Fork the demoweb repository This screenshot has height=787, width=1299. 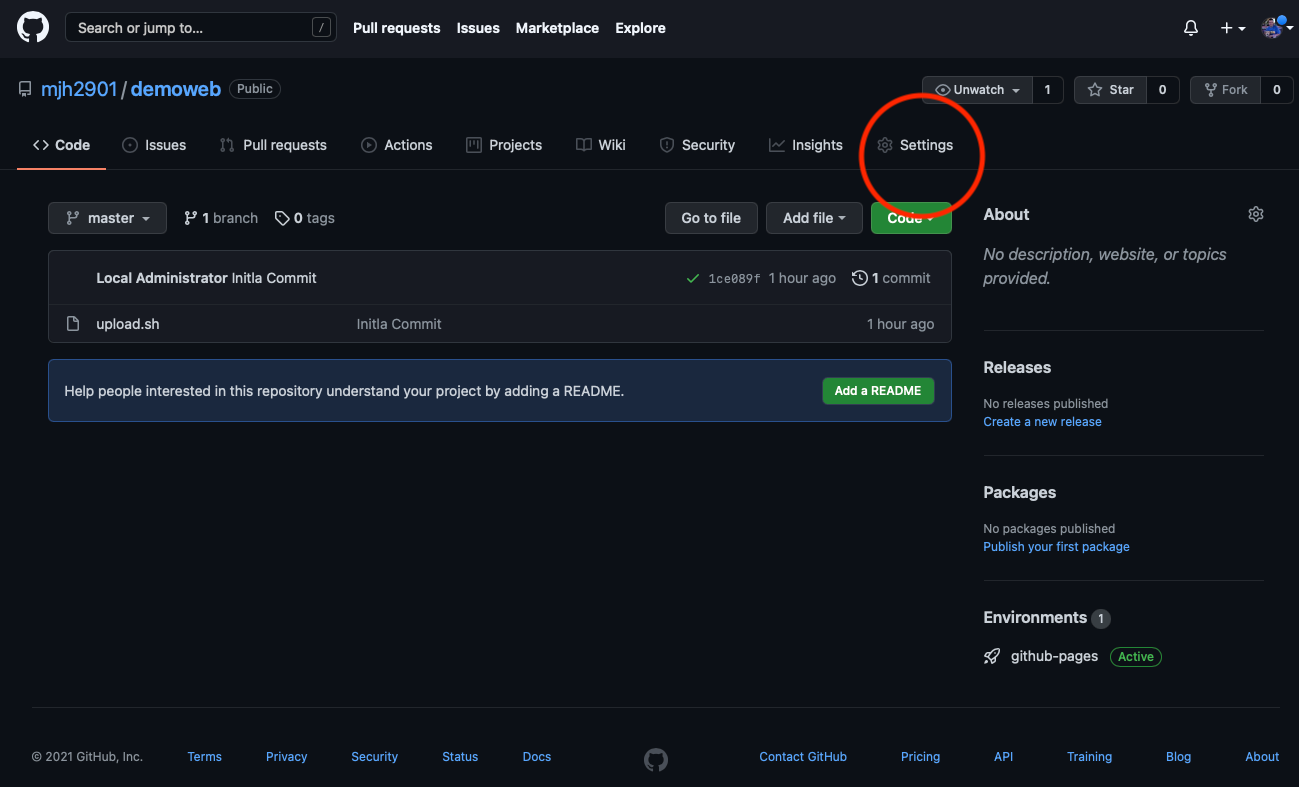(1226, 90)
